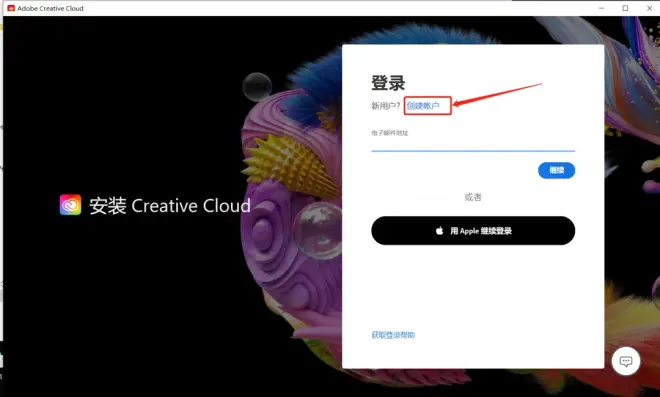Click the 或者 divider text
The image size is (660, 397).
tap(473, 197)
